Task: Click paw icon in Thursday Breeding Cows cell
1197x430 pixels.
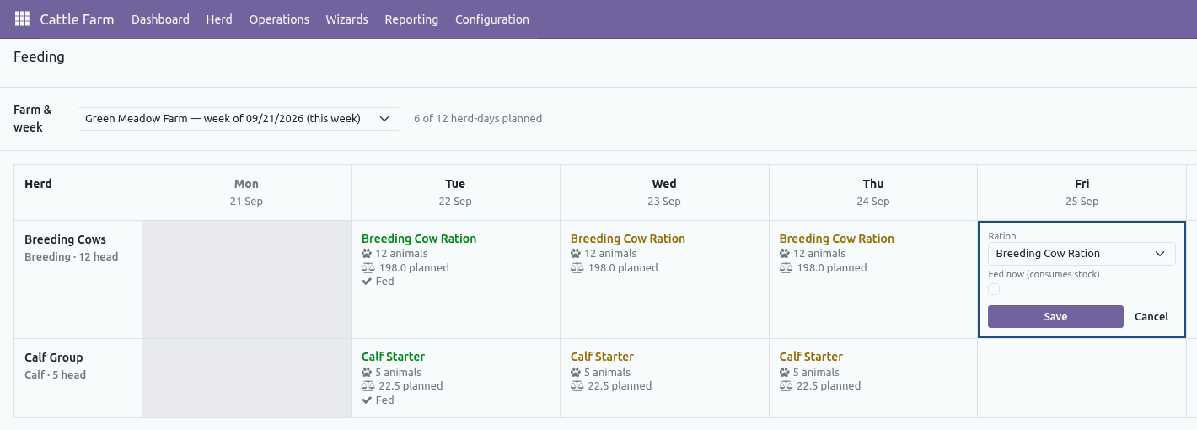Action: 785,254
